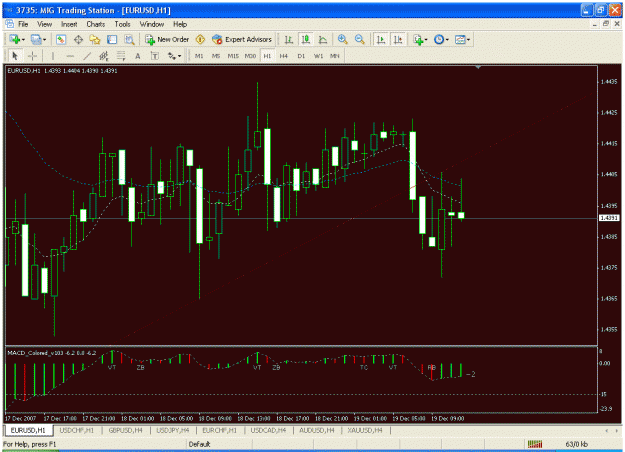Viewport: 625px width, 452px height.
Task: Switch timeframe to D1
Action: click(301, 56)
